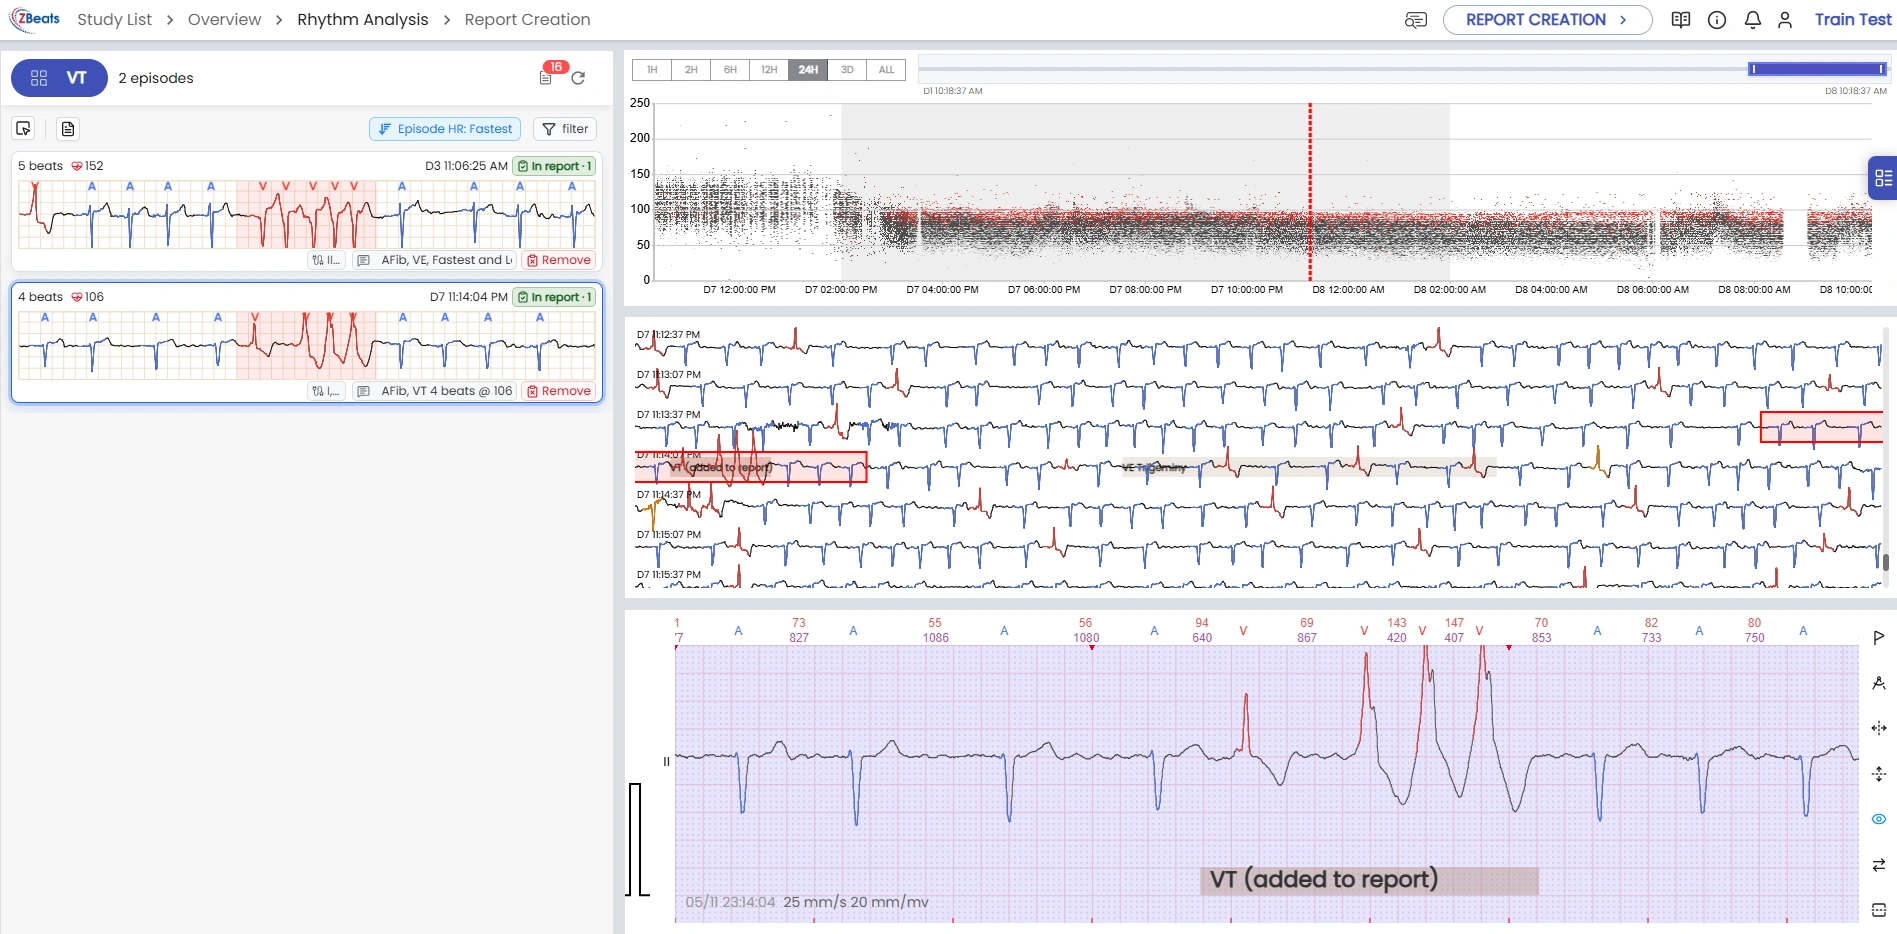Click the comment icon on 152 bpm episode
The width and height of the screenshot is (1897, 934).
[364, 260]
